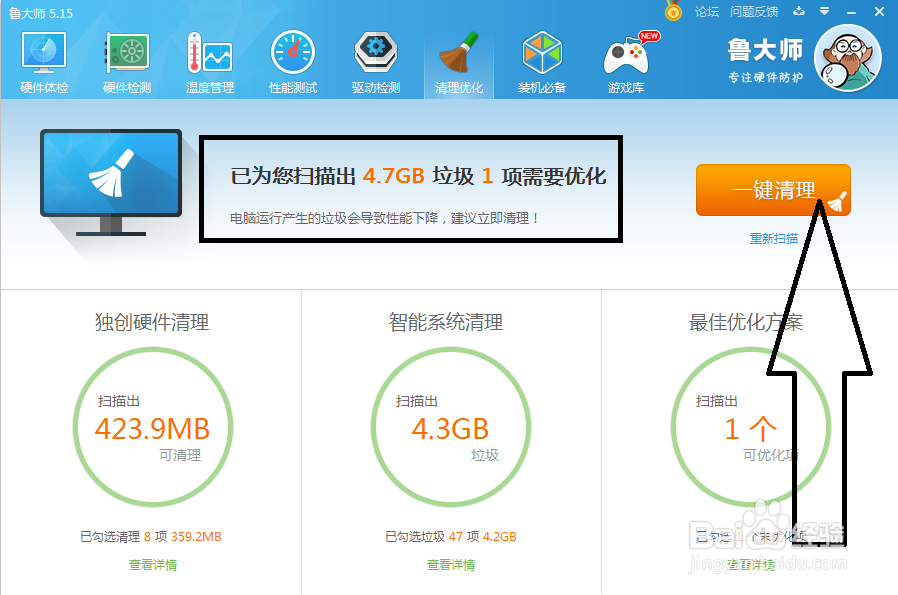Screen dimensions: 898x595
Task: Switch to 装机必备 essential software
Action: [x=541, y=60]
